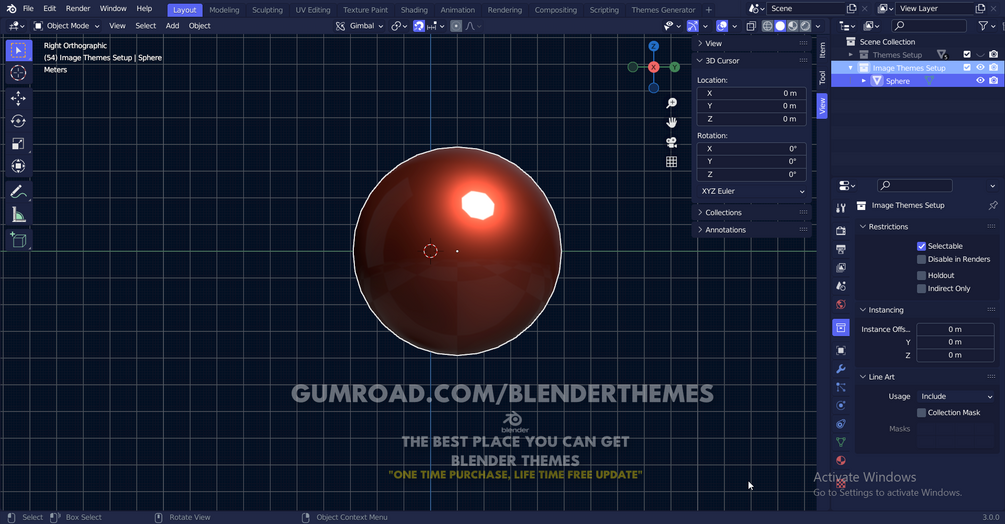The width and height of the screenshot is (1005, 524).
Task: Select the Annotate tool
Action: pyautogui.click(x=19, y=192)
